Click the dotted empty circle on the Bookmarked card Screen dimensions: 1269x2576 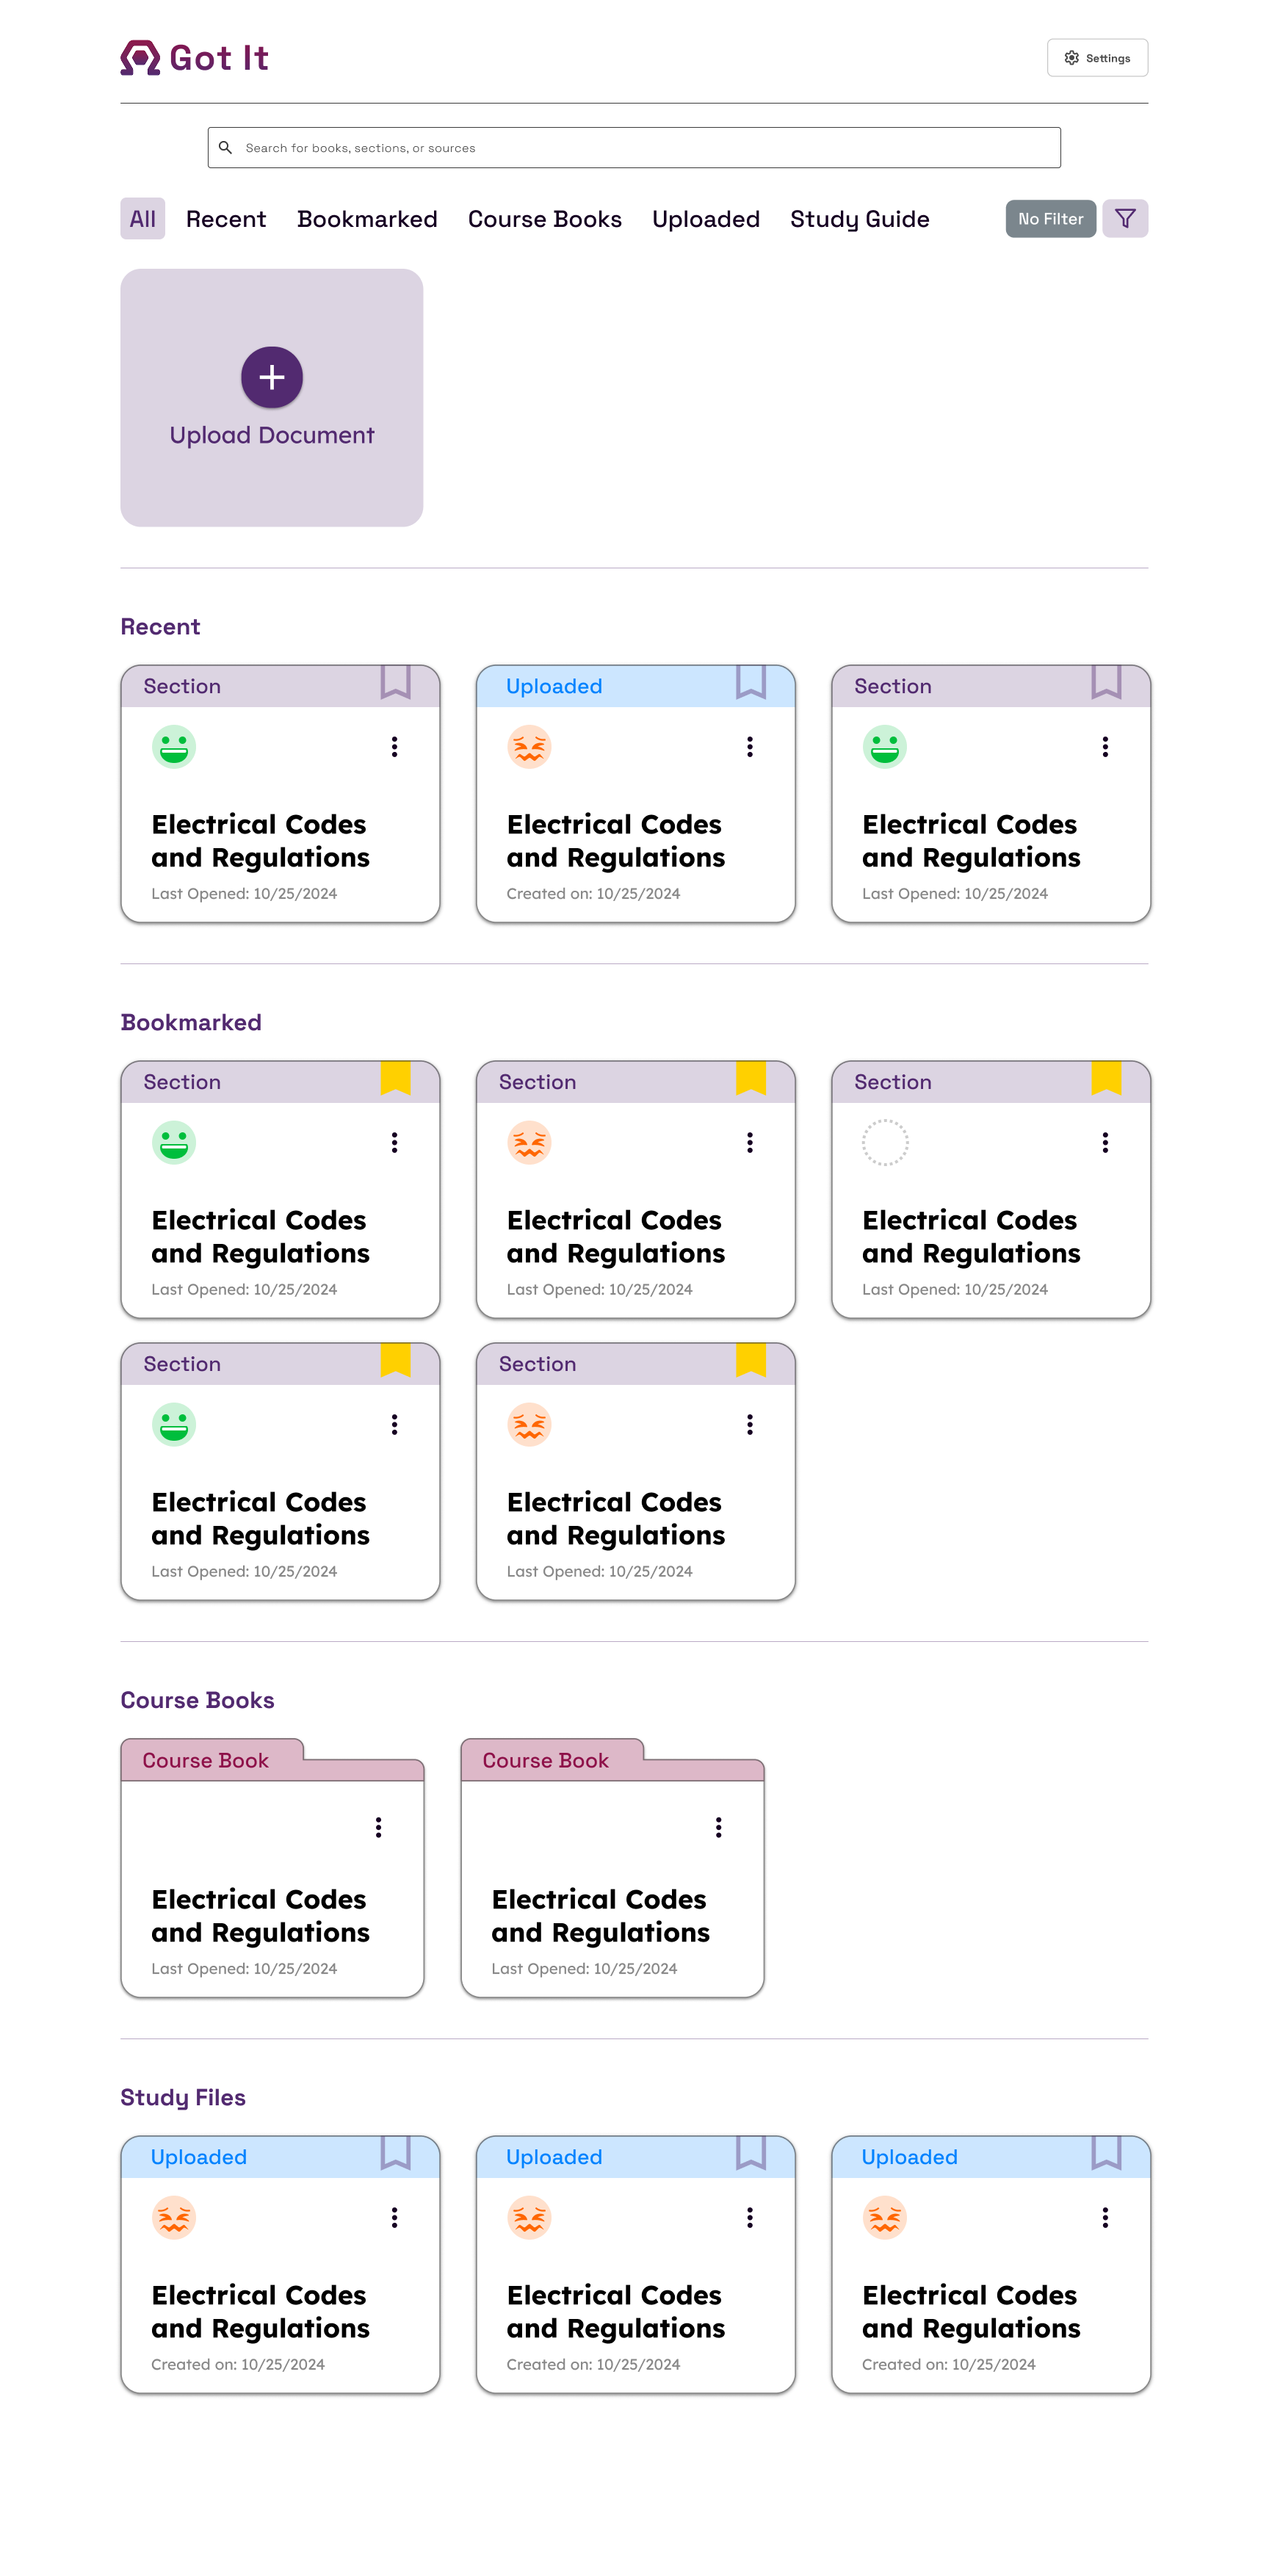(884, 1142)
